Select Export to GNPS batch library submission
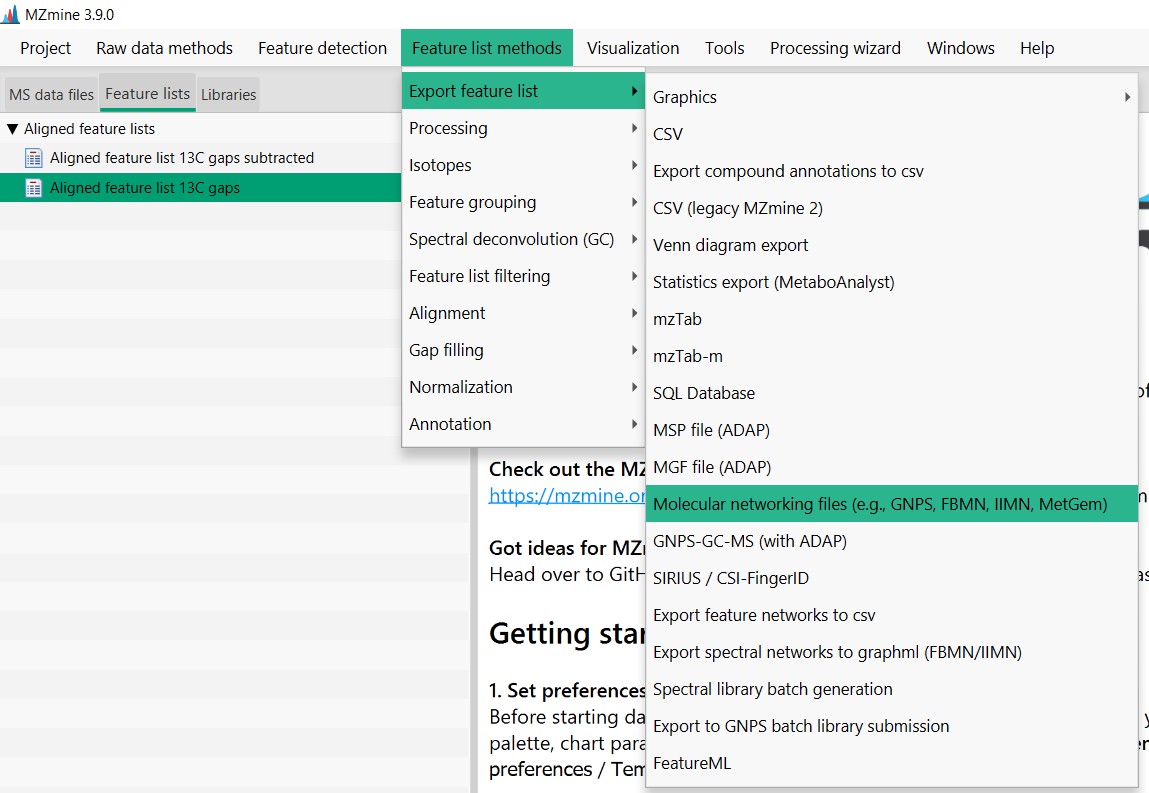Image resolution: width=1149 pixels, height=793 pixels. point(801,726)
